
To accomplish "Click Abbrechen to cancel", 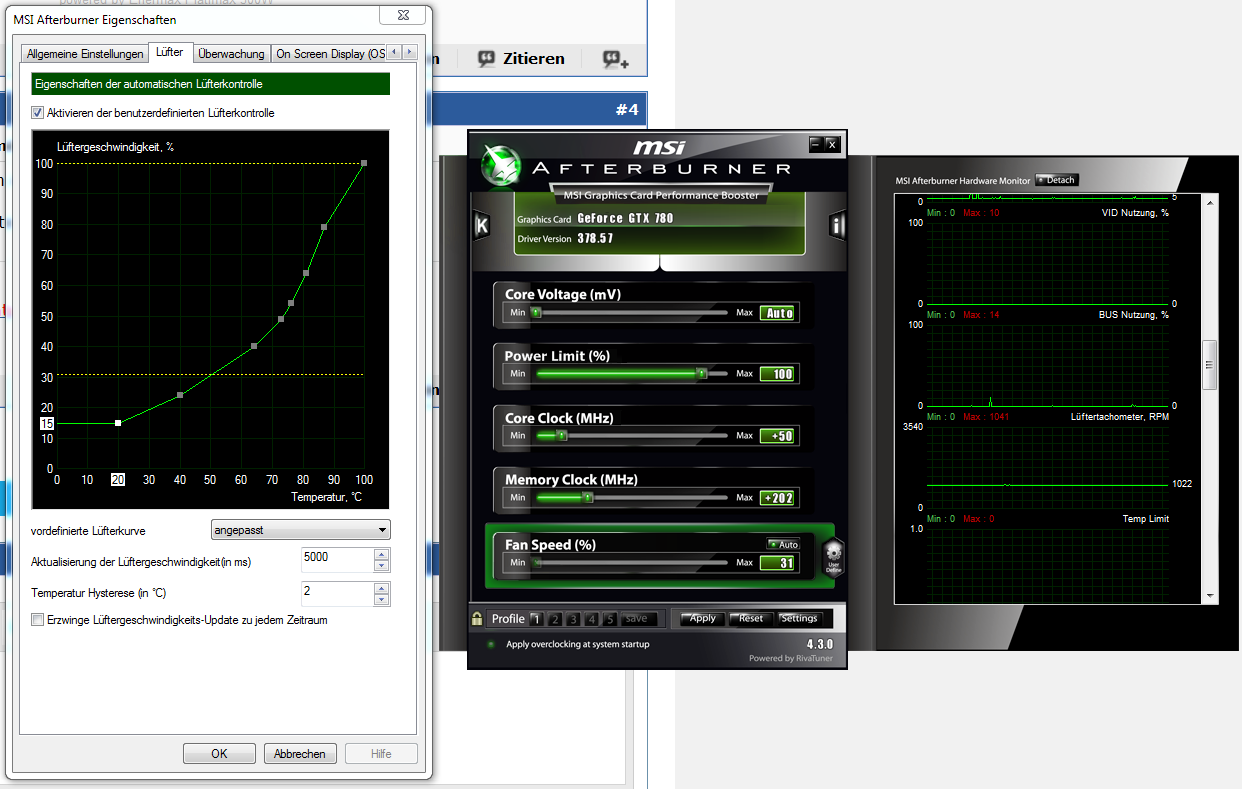I will [x=300, y=754].
